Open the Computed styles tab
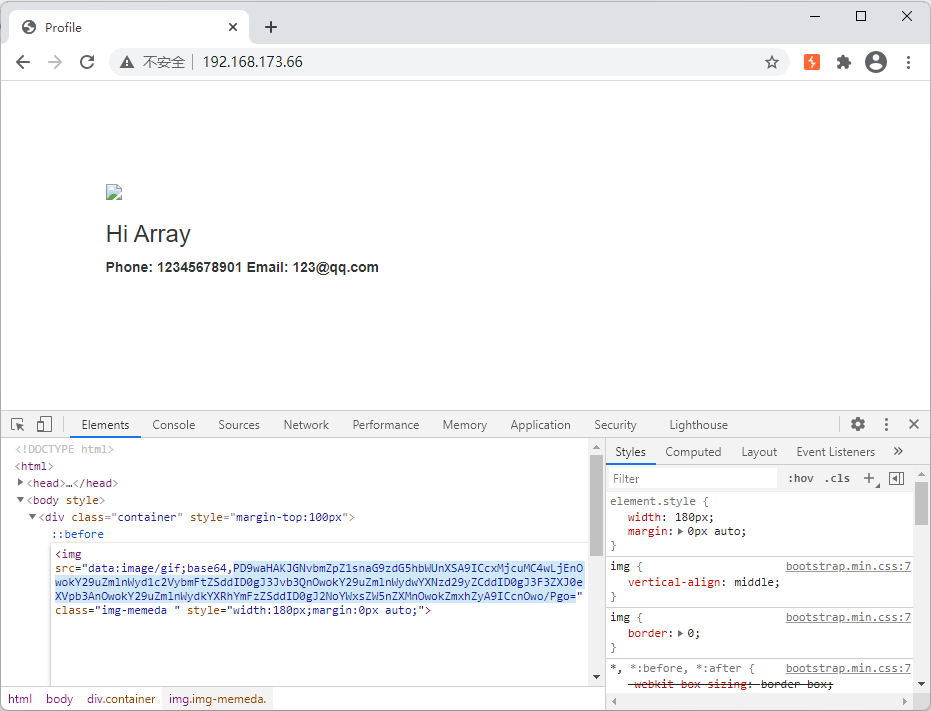The image size is (931, 711). pos(693,452)
